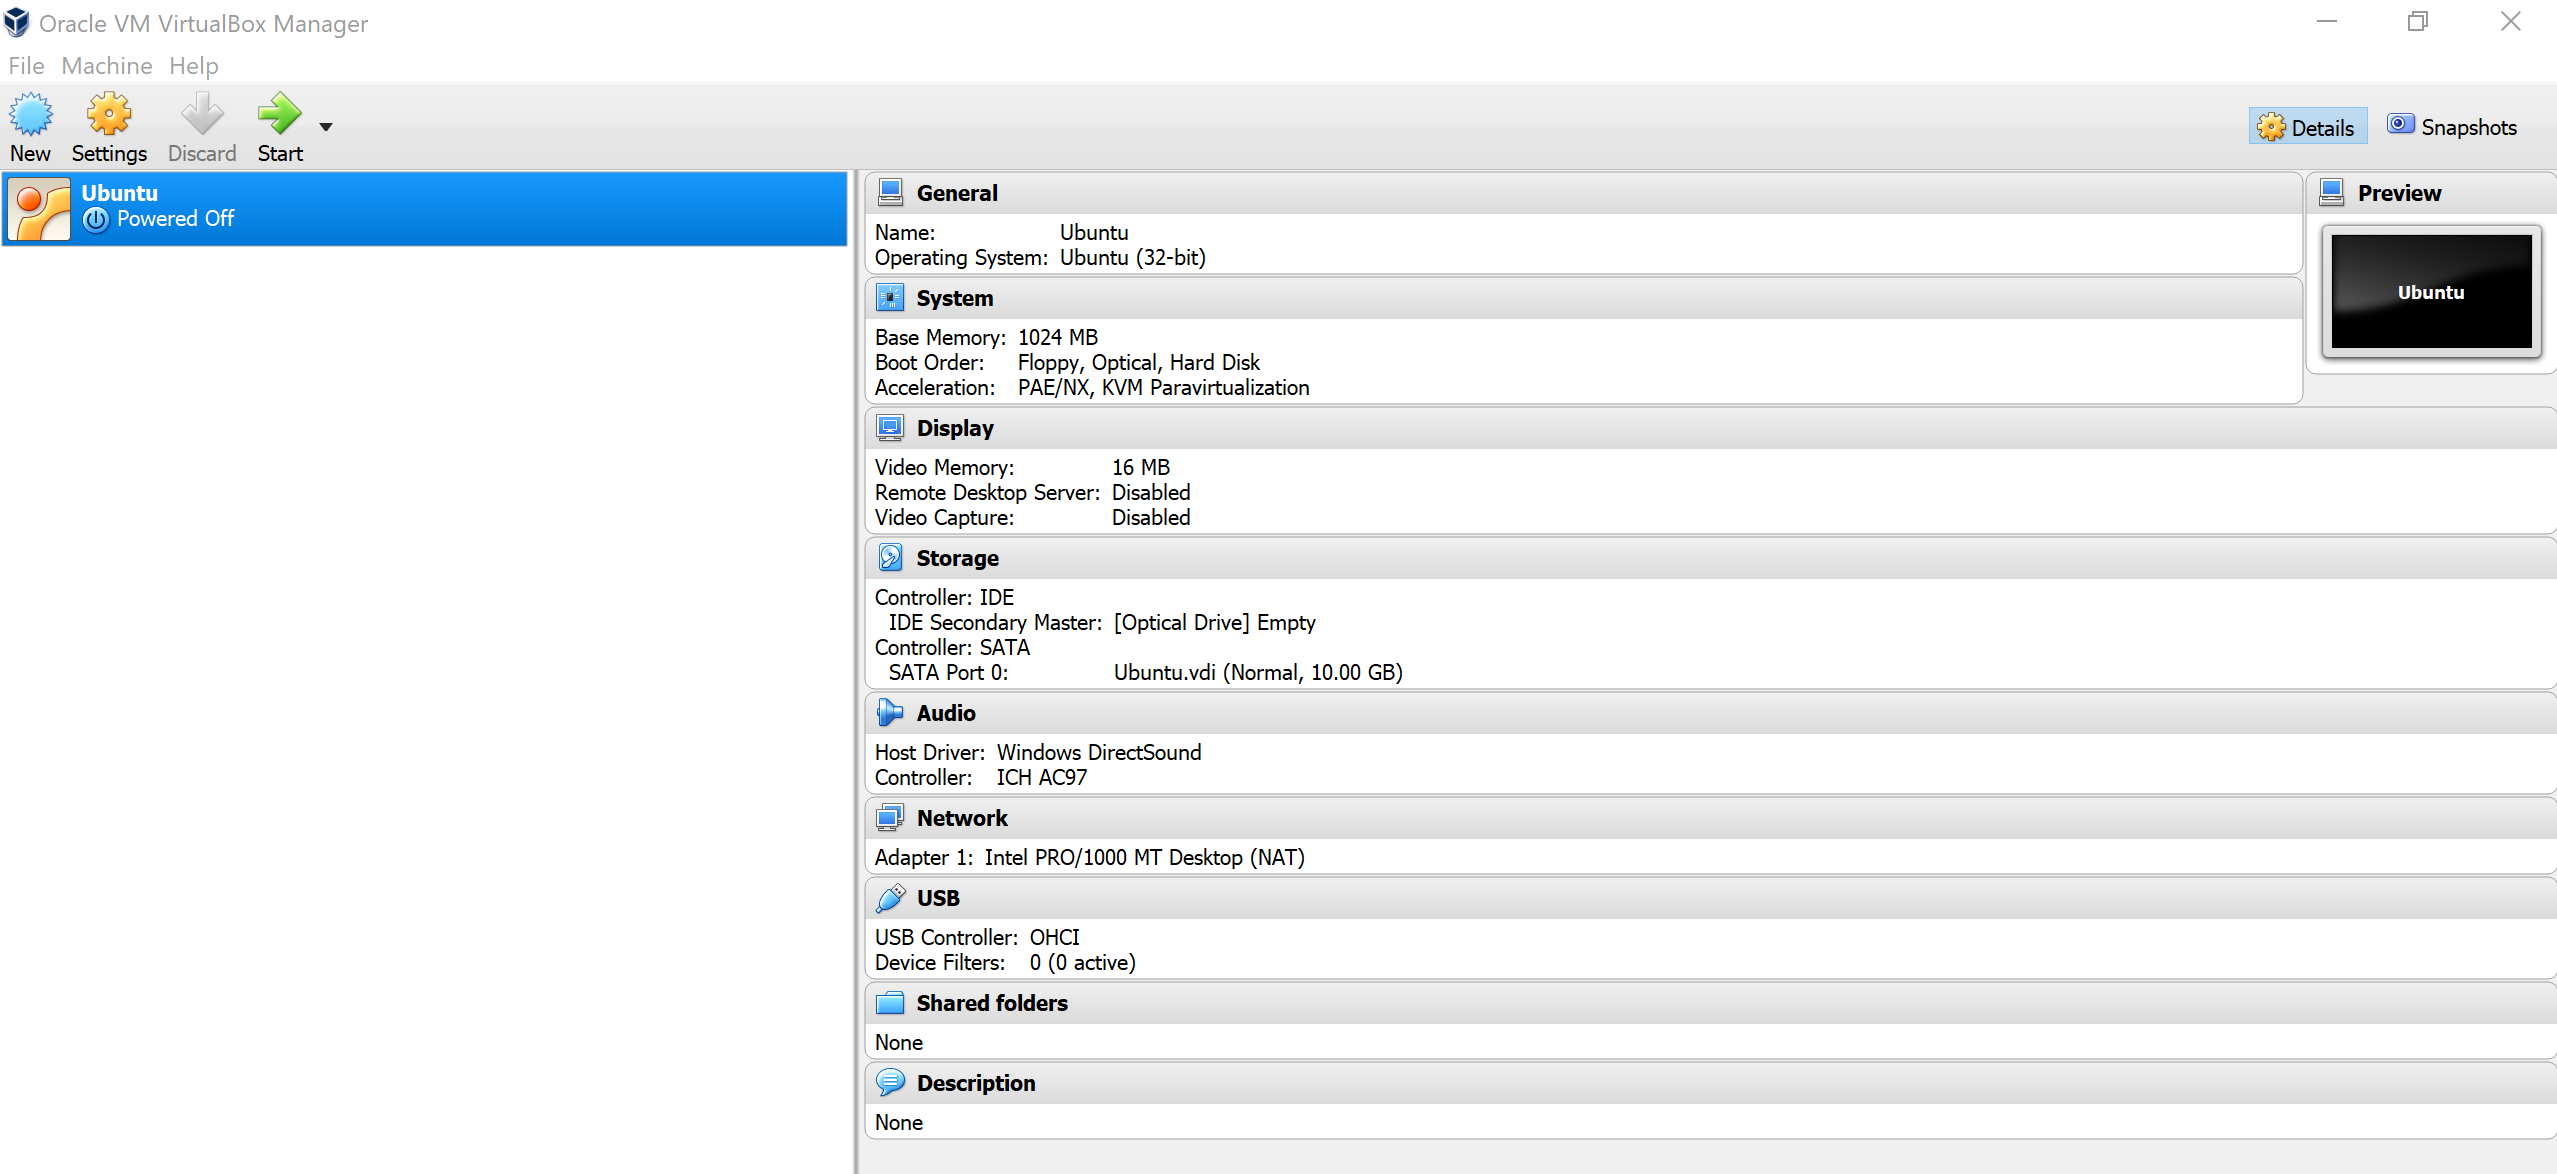Click the Details tab gear icon
Image resolution: width=2557 pixels, height=1174 pixels.
point(2271,127)
